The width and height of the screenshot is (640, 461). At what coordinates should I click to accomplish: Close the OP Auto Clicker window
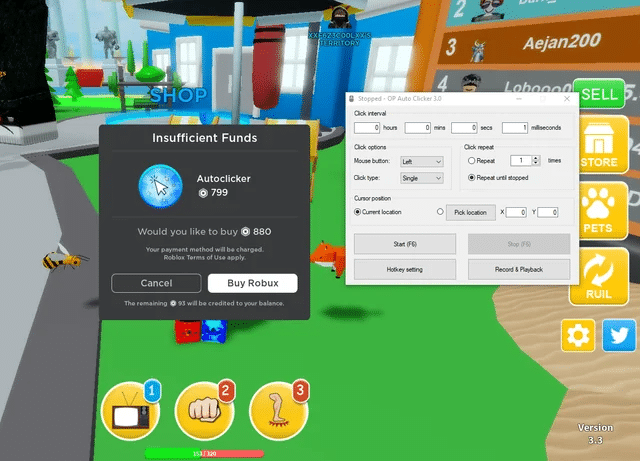pos(567,99)
